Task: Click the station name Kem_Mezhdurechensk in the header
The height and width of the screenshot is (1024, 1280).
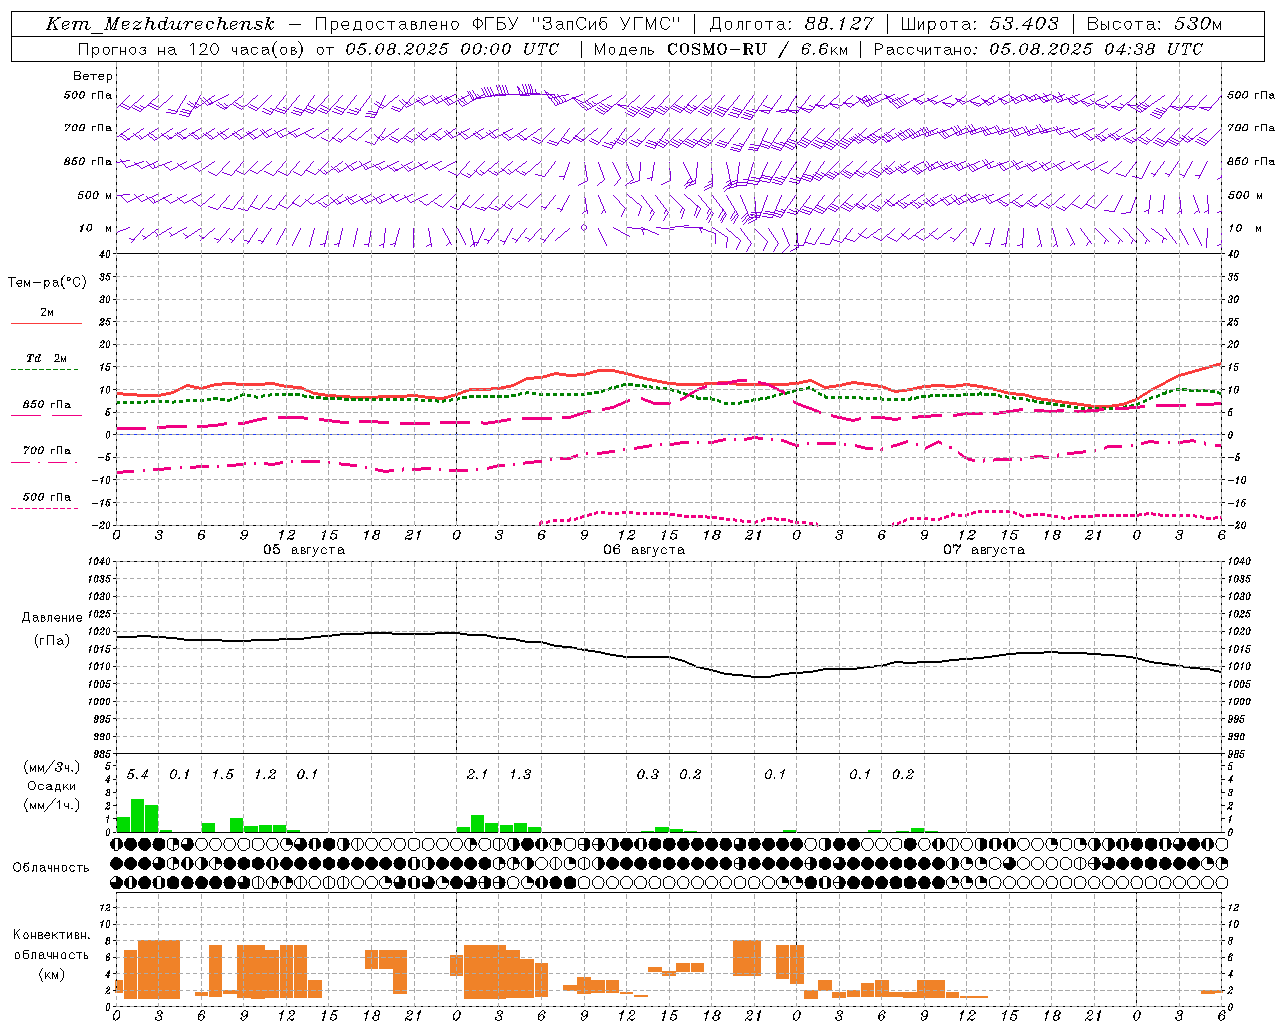Action: (x=160, y=24)
